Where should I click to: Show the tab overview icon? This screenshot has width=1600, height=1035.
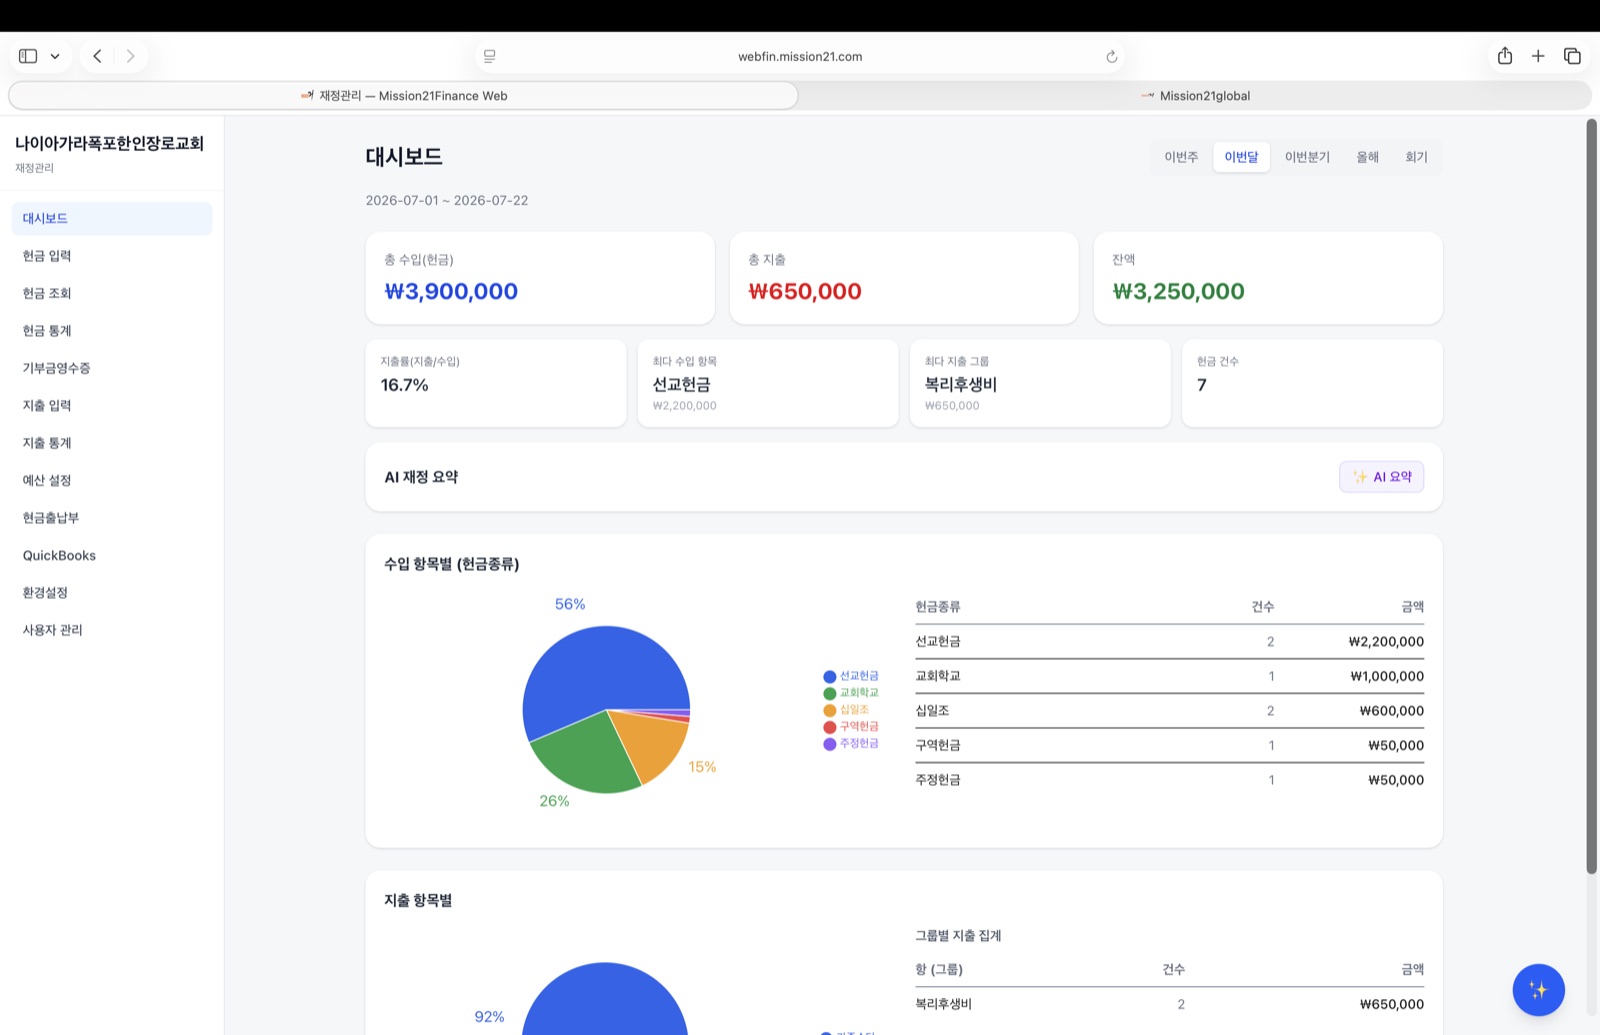click(1572, 56)
